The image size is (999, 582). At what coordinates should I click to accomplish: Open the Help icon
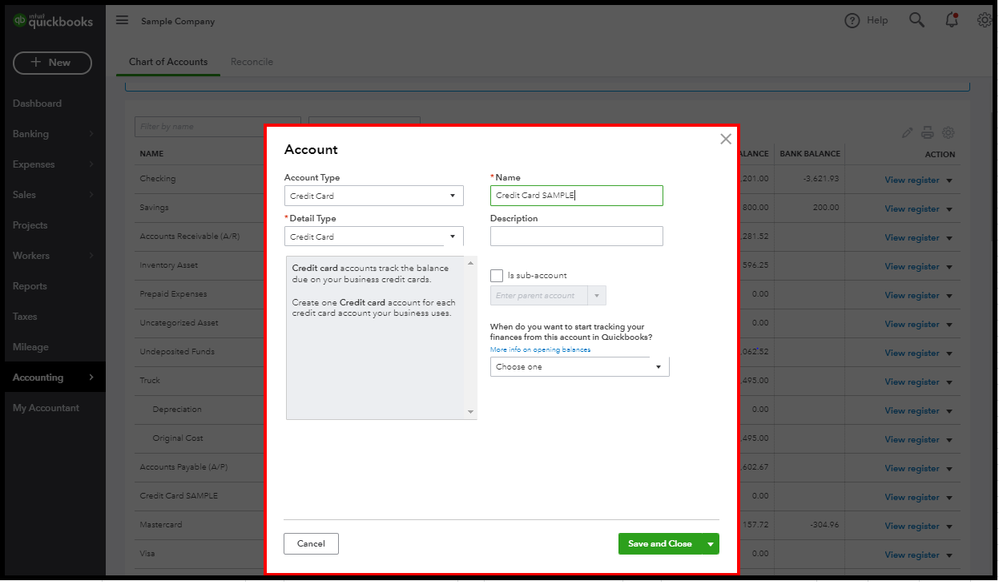click(x=852, y=20)
